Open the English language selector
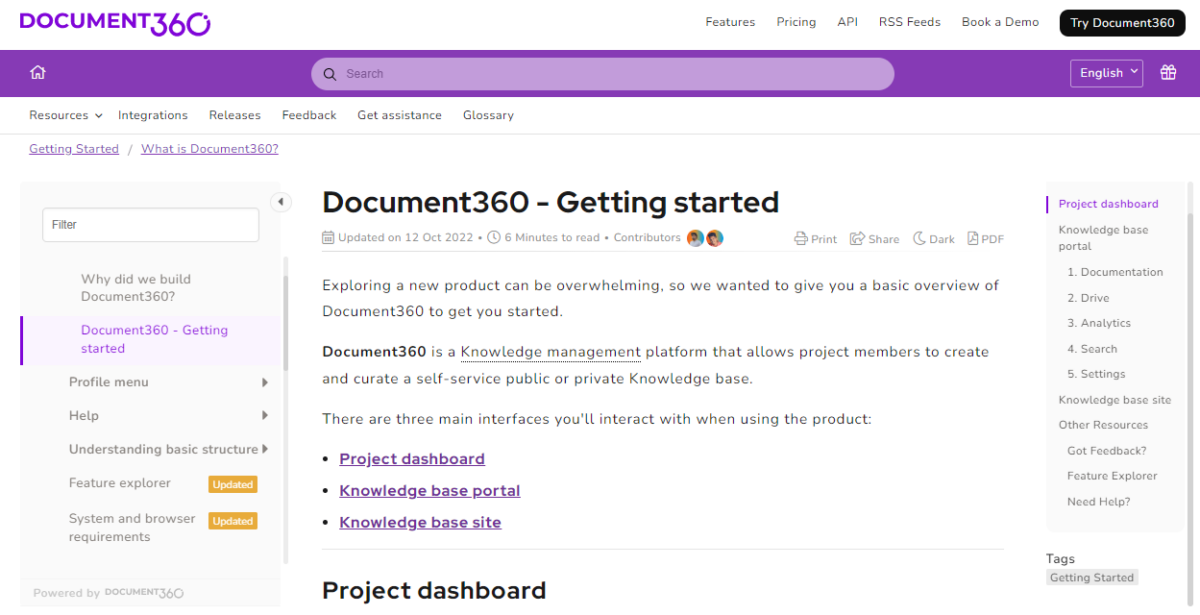Screen dimensions: 1200x615 tap(1106, 72)
